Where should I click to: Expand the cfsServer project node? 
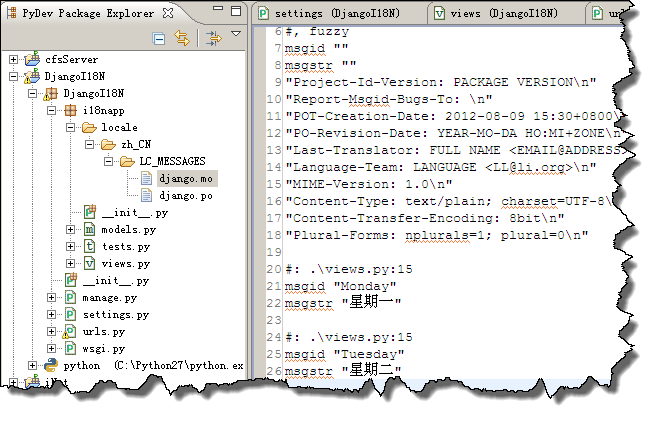tap(13, 60)
